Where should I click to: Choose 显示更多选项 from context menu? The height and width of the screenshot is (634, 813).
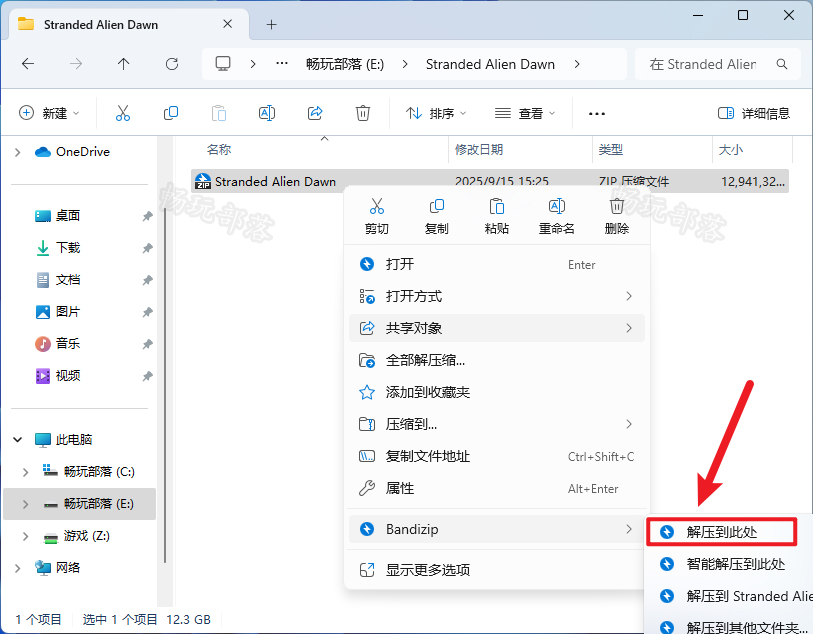(x=497, y=570)
